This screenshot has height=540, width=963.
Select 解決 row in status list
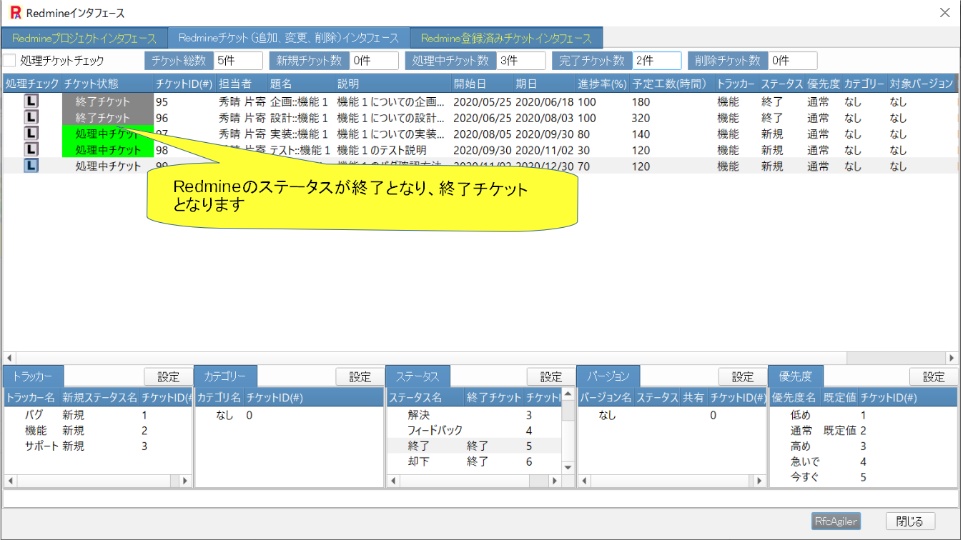(x=474, y=415)
